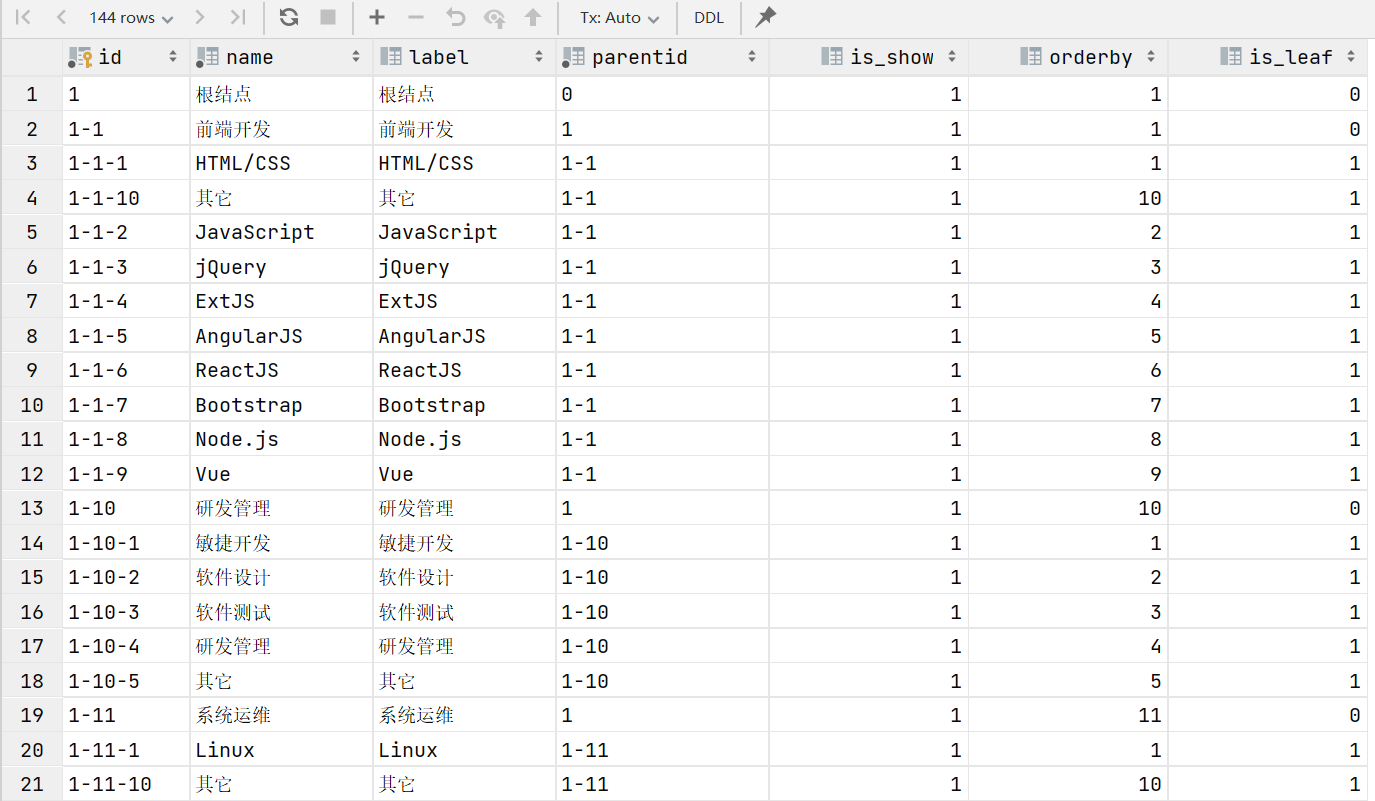Image resolution: width=1375 pixels, height=801 pixels.
Task: Select the parentid cell '0'
Action: [662, 94]
